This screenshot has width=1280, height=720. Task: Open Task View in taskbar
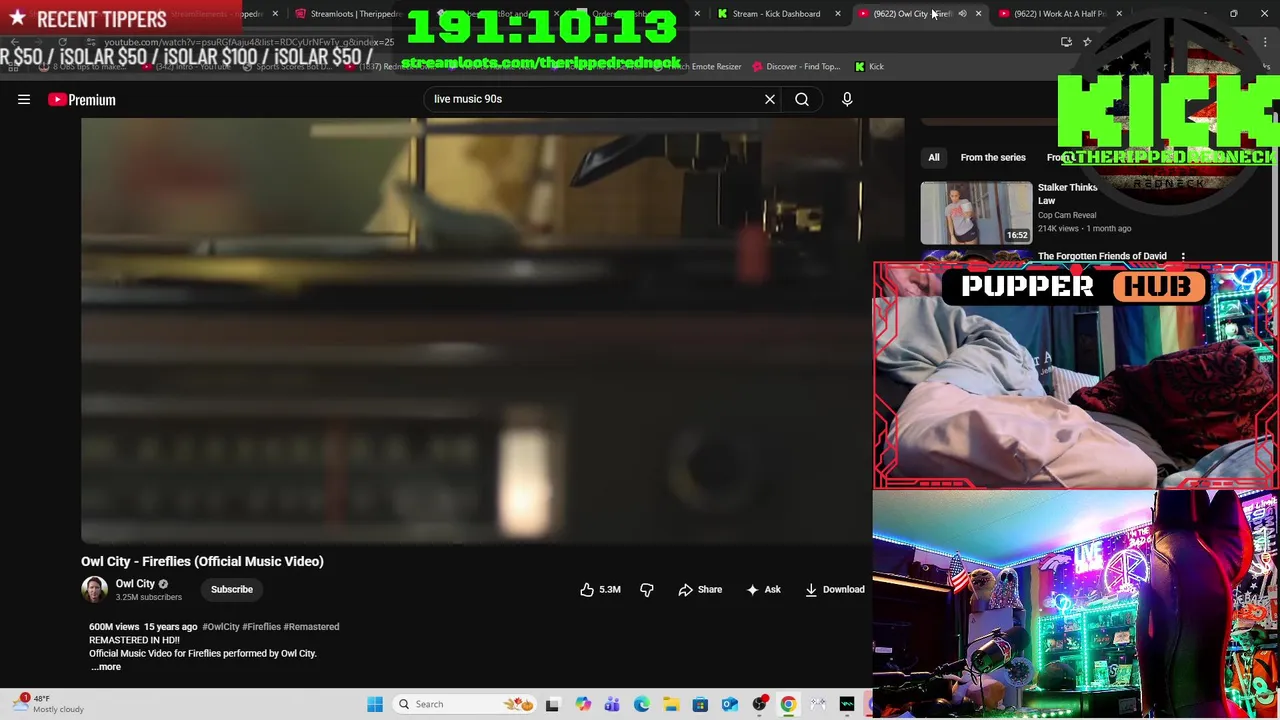click(x=552, y=704)
